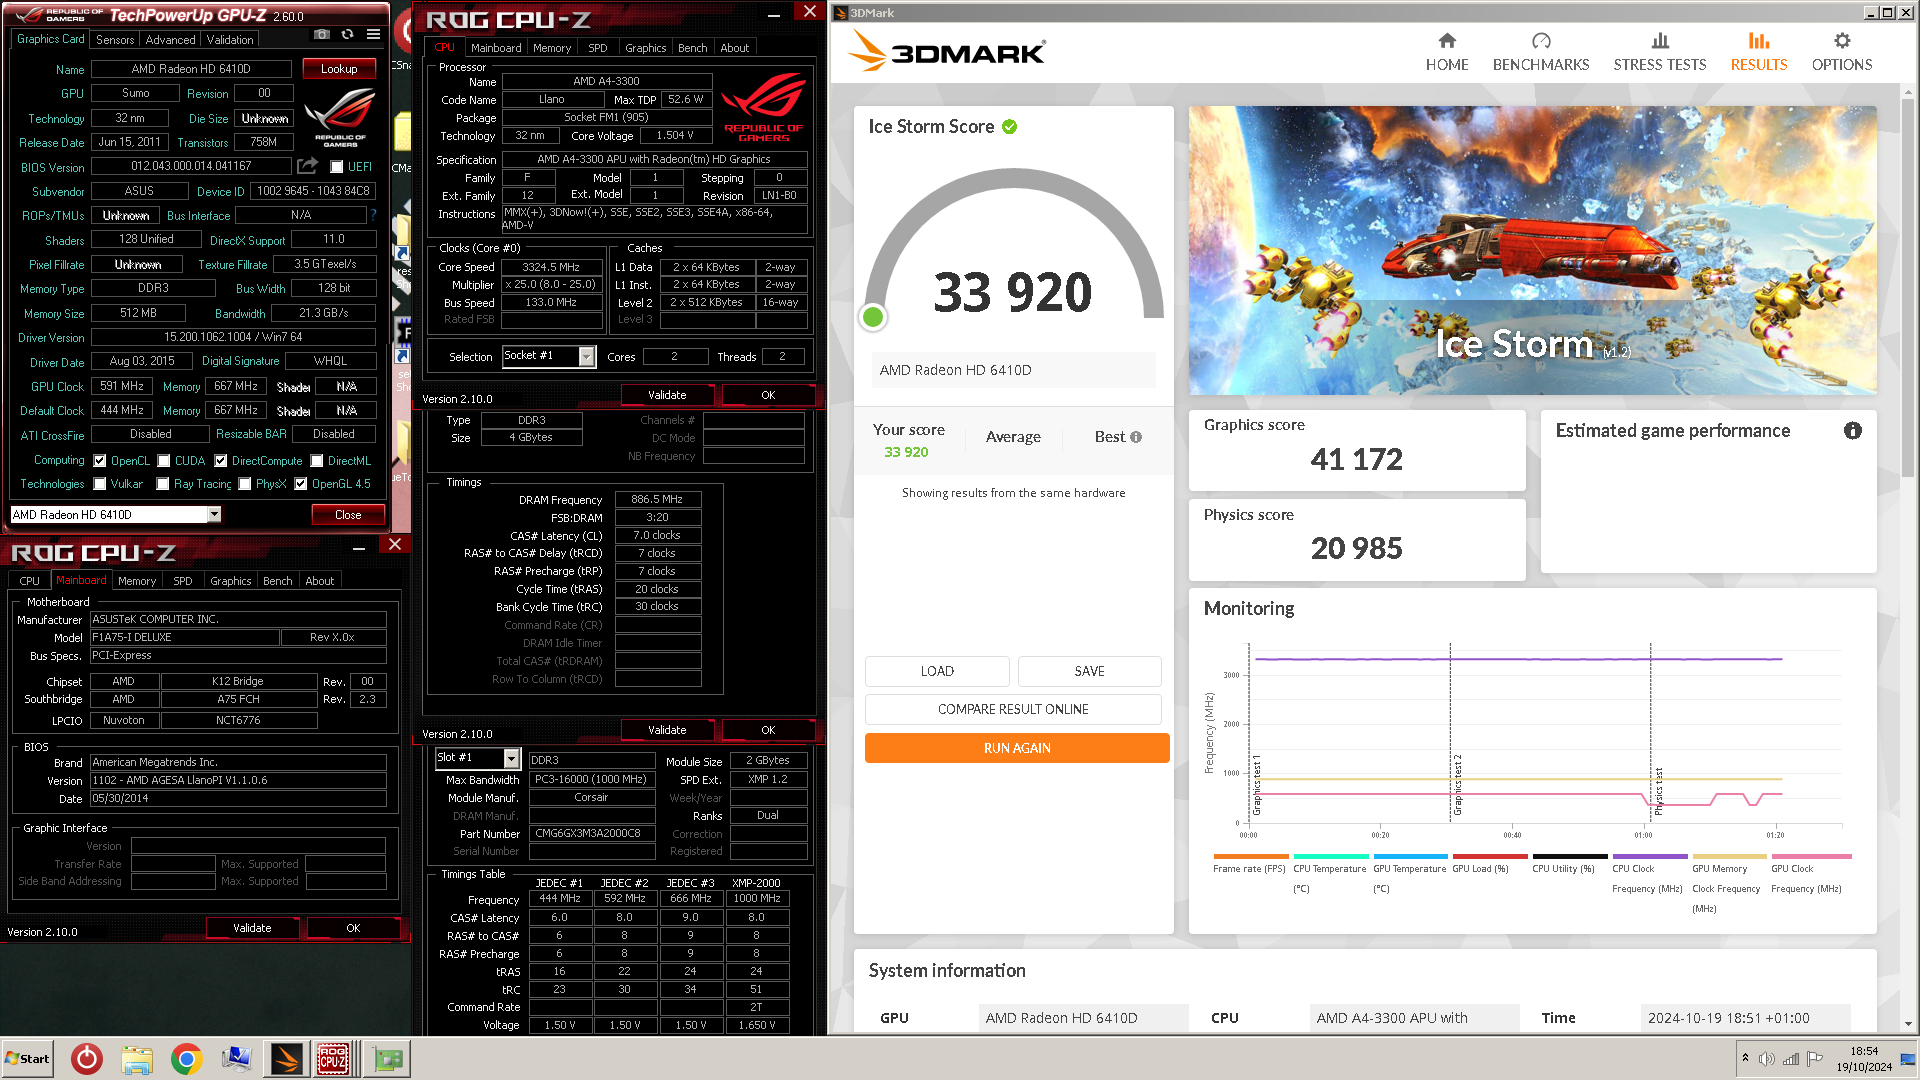This screenshot has width=1920, height=1080.
Task: Click the network signal tray icon
Action: pos(1791,1059)
